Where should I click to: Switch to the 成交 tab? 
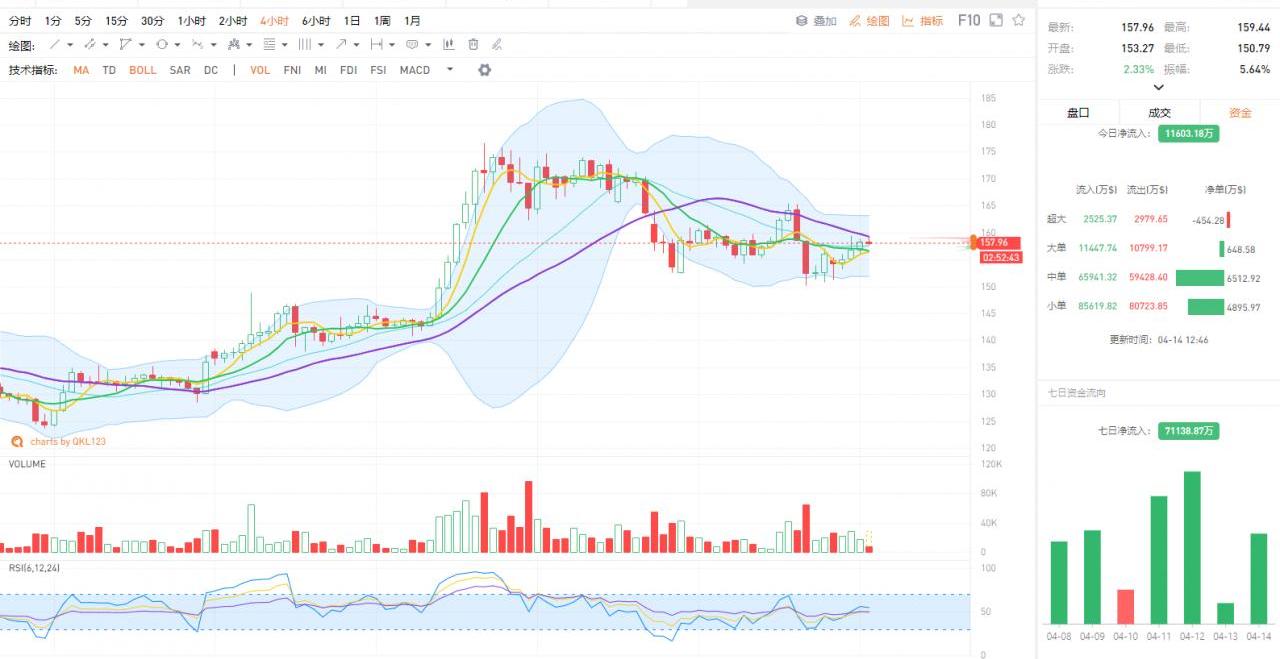click(x=1159, y=113)
